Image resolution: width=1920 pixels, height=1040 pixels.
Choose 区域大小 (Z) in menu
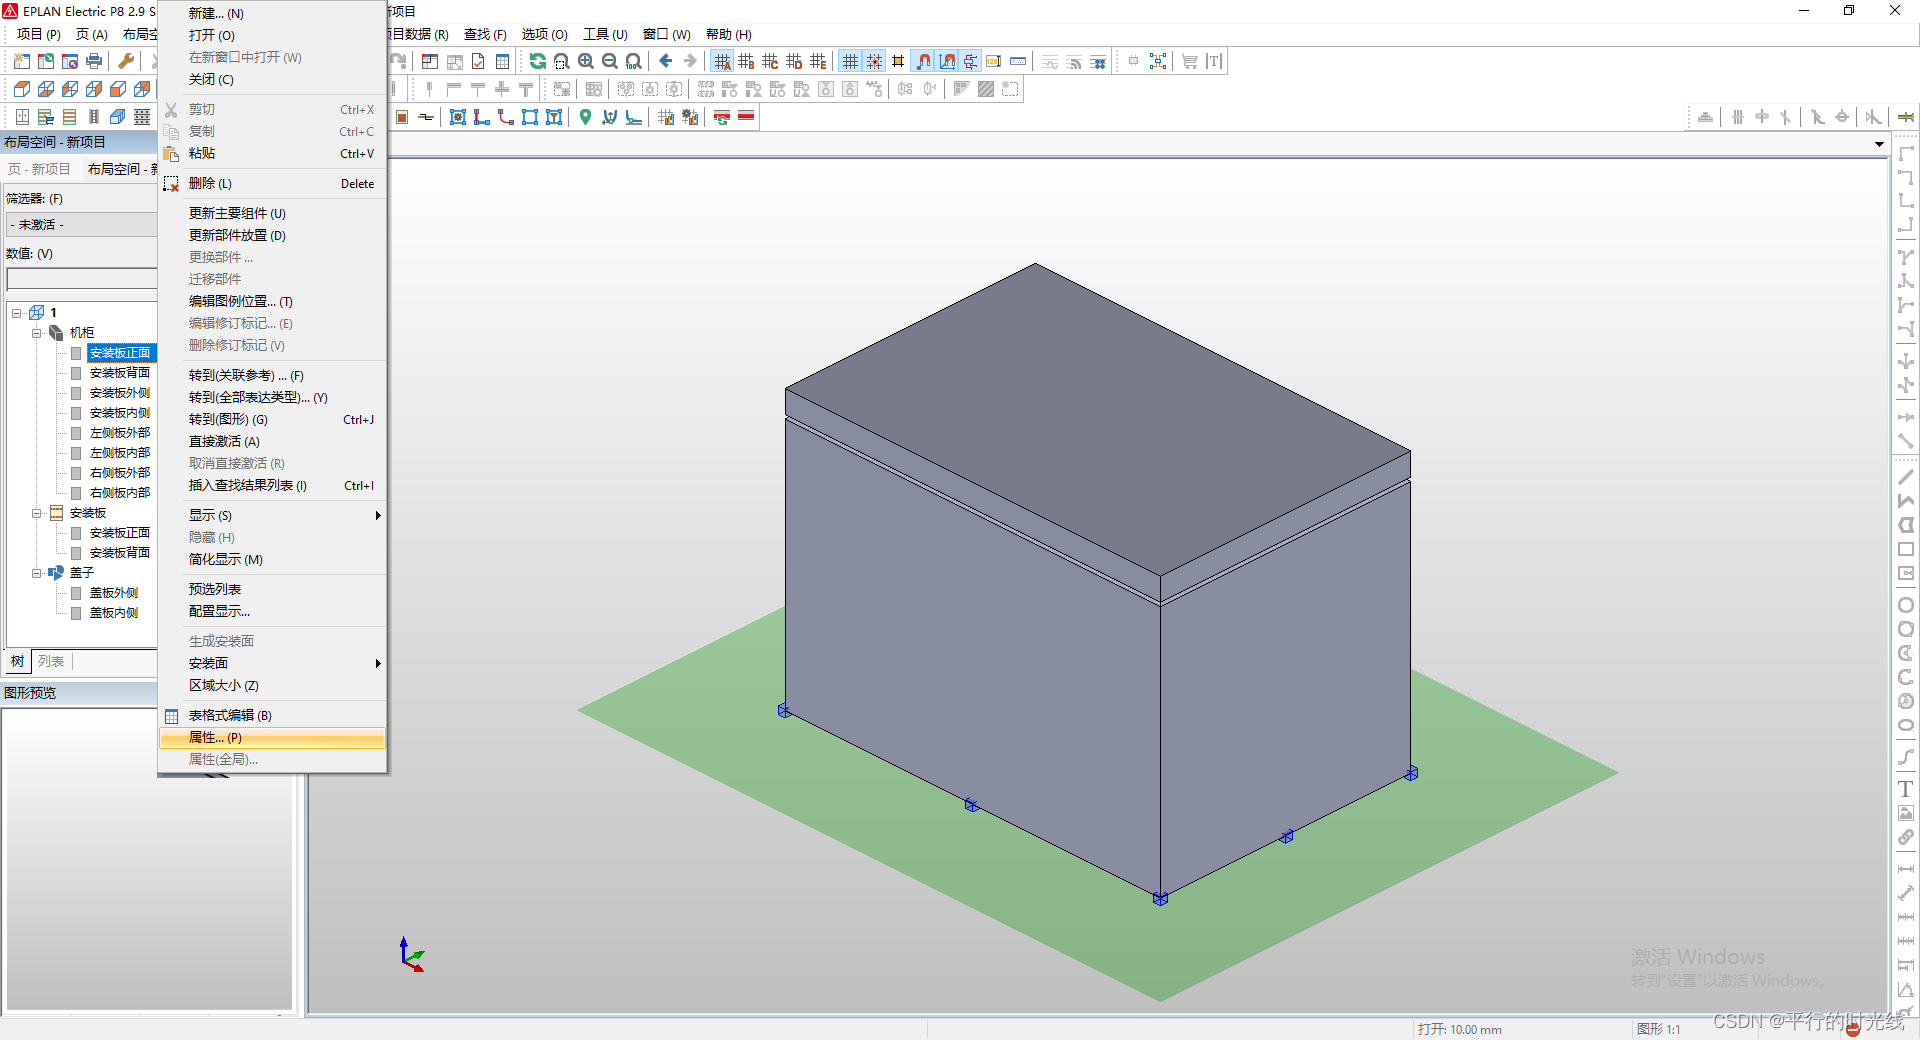click(272, 685)
